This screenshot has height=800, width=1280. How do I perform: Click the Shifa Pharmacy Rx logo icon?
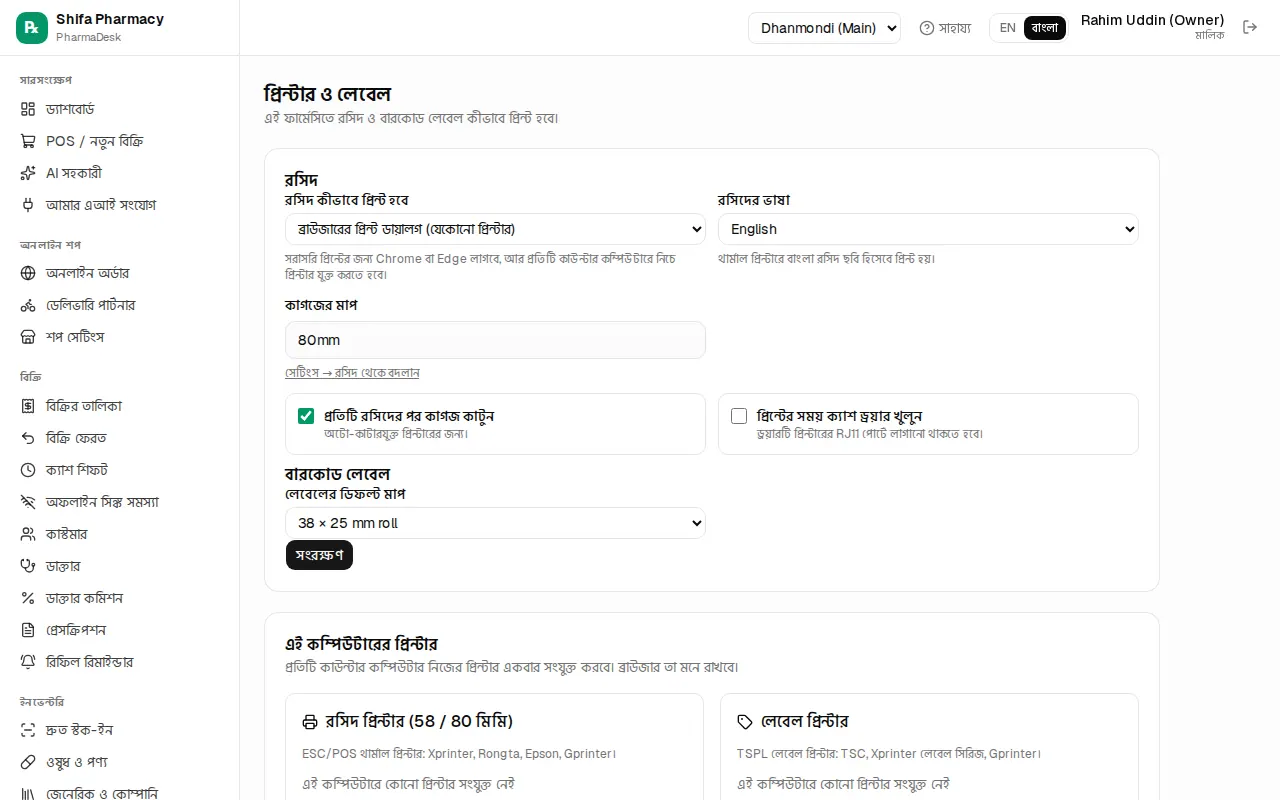pos(32,28)
